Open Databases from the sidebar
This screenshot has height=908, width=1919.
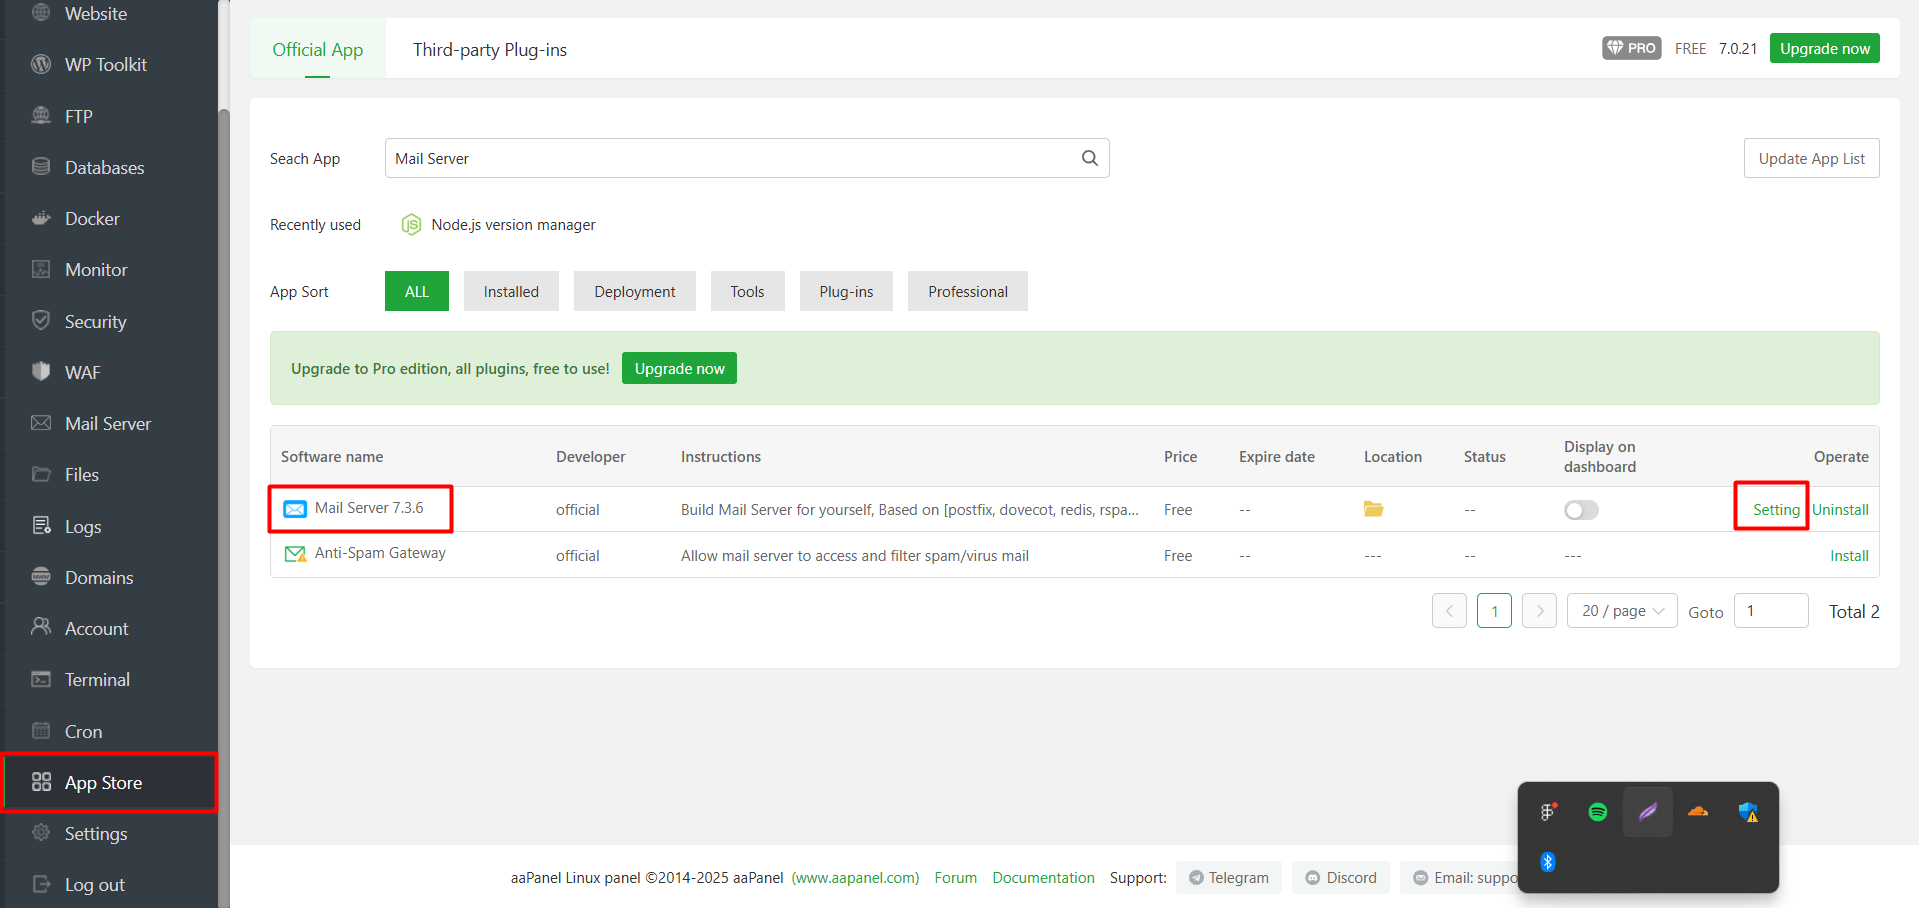pyautogui.click(x=104, y=167)
